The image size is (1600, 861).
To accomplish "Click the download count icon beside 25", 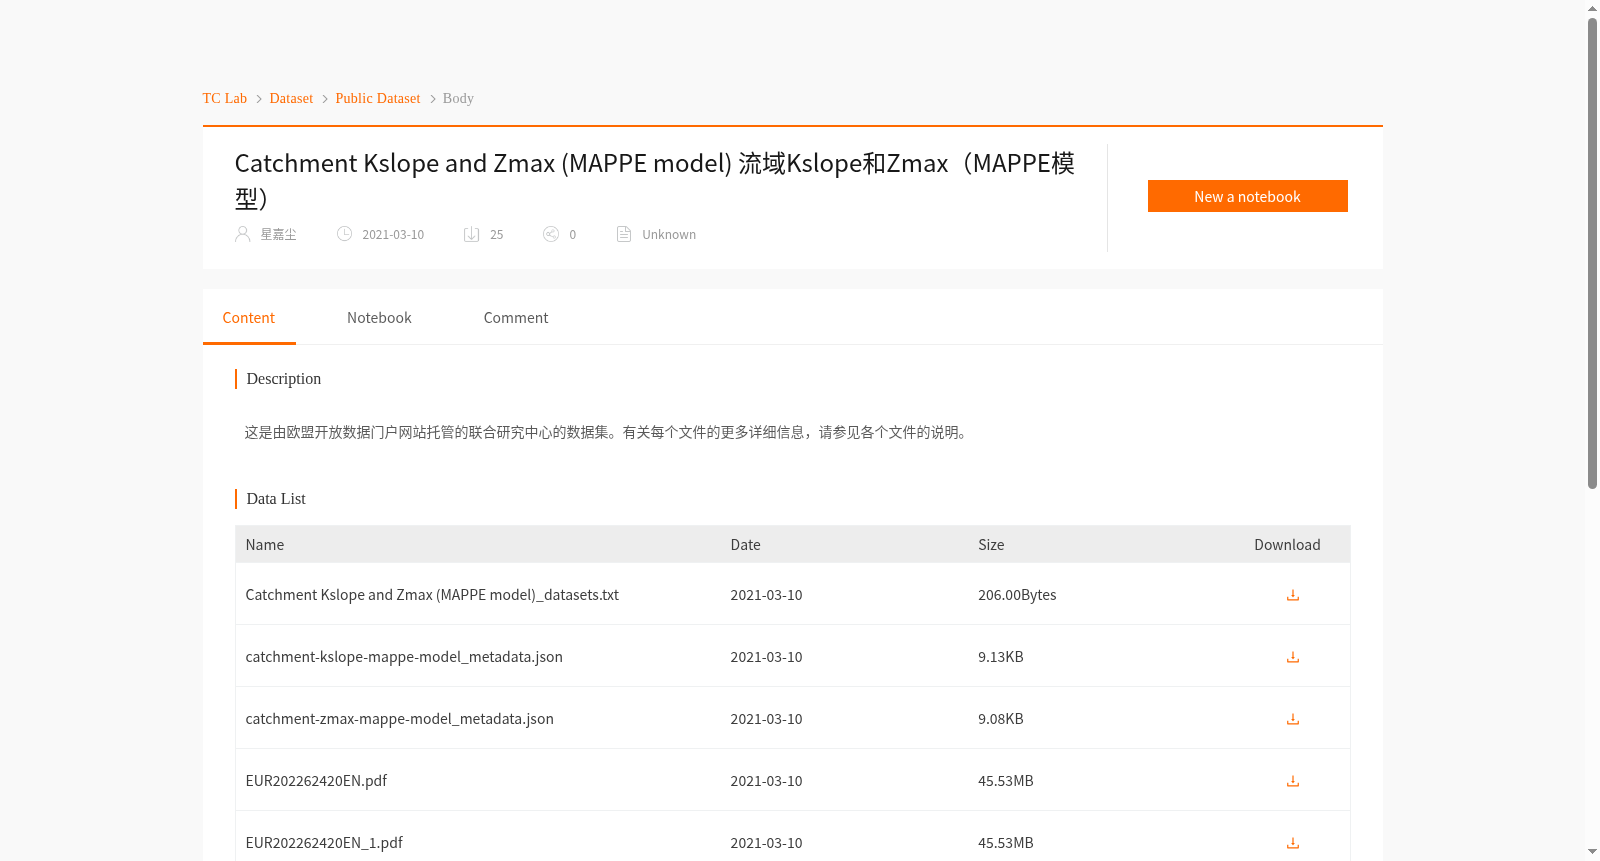I will coord(471,234).
